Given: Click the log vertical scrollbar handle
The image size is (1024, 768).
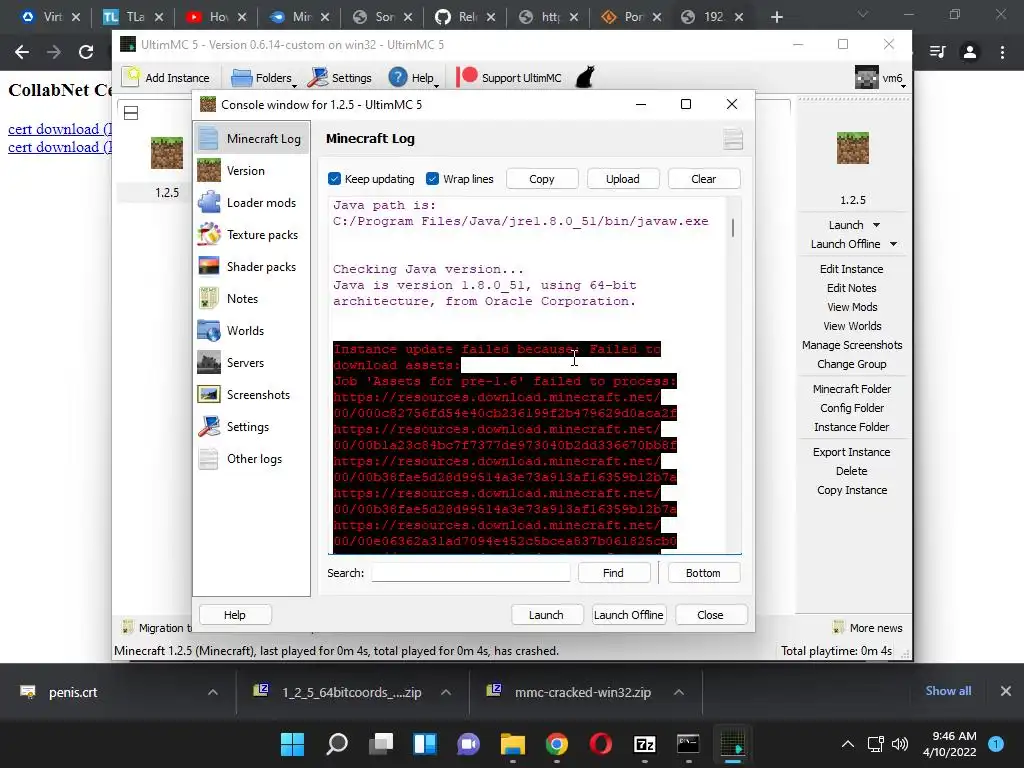Looking at the screenshot, I should [x=733, y=228].
